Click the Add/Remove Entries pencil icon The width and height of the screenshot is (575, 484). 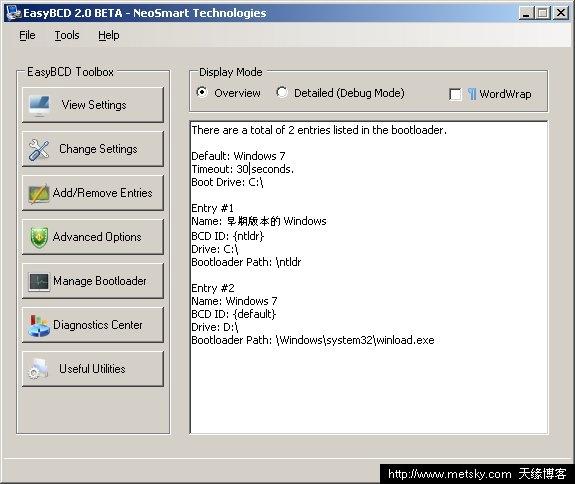click(39, 193)
